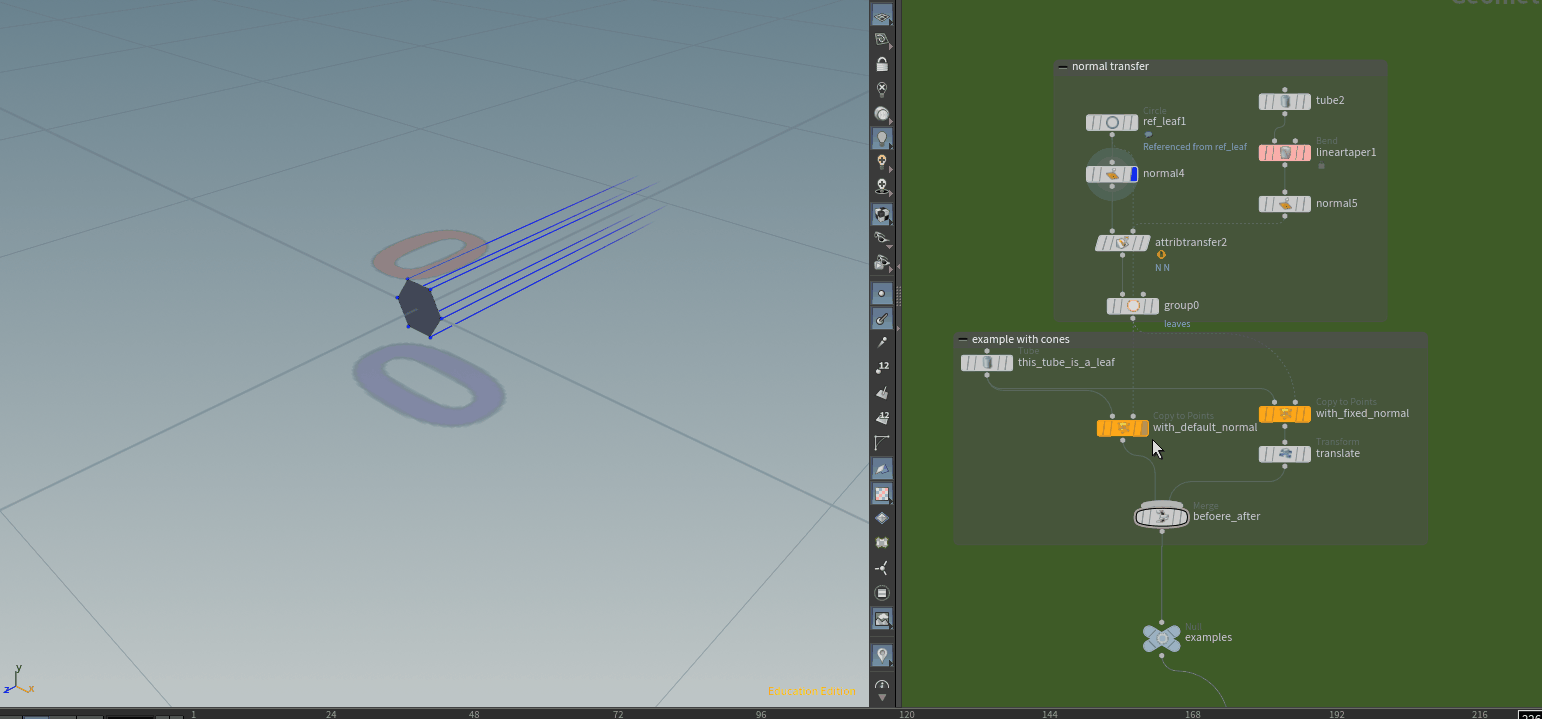
Task: Collapse the 'example with cones' network box
Action: point(962,340)
